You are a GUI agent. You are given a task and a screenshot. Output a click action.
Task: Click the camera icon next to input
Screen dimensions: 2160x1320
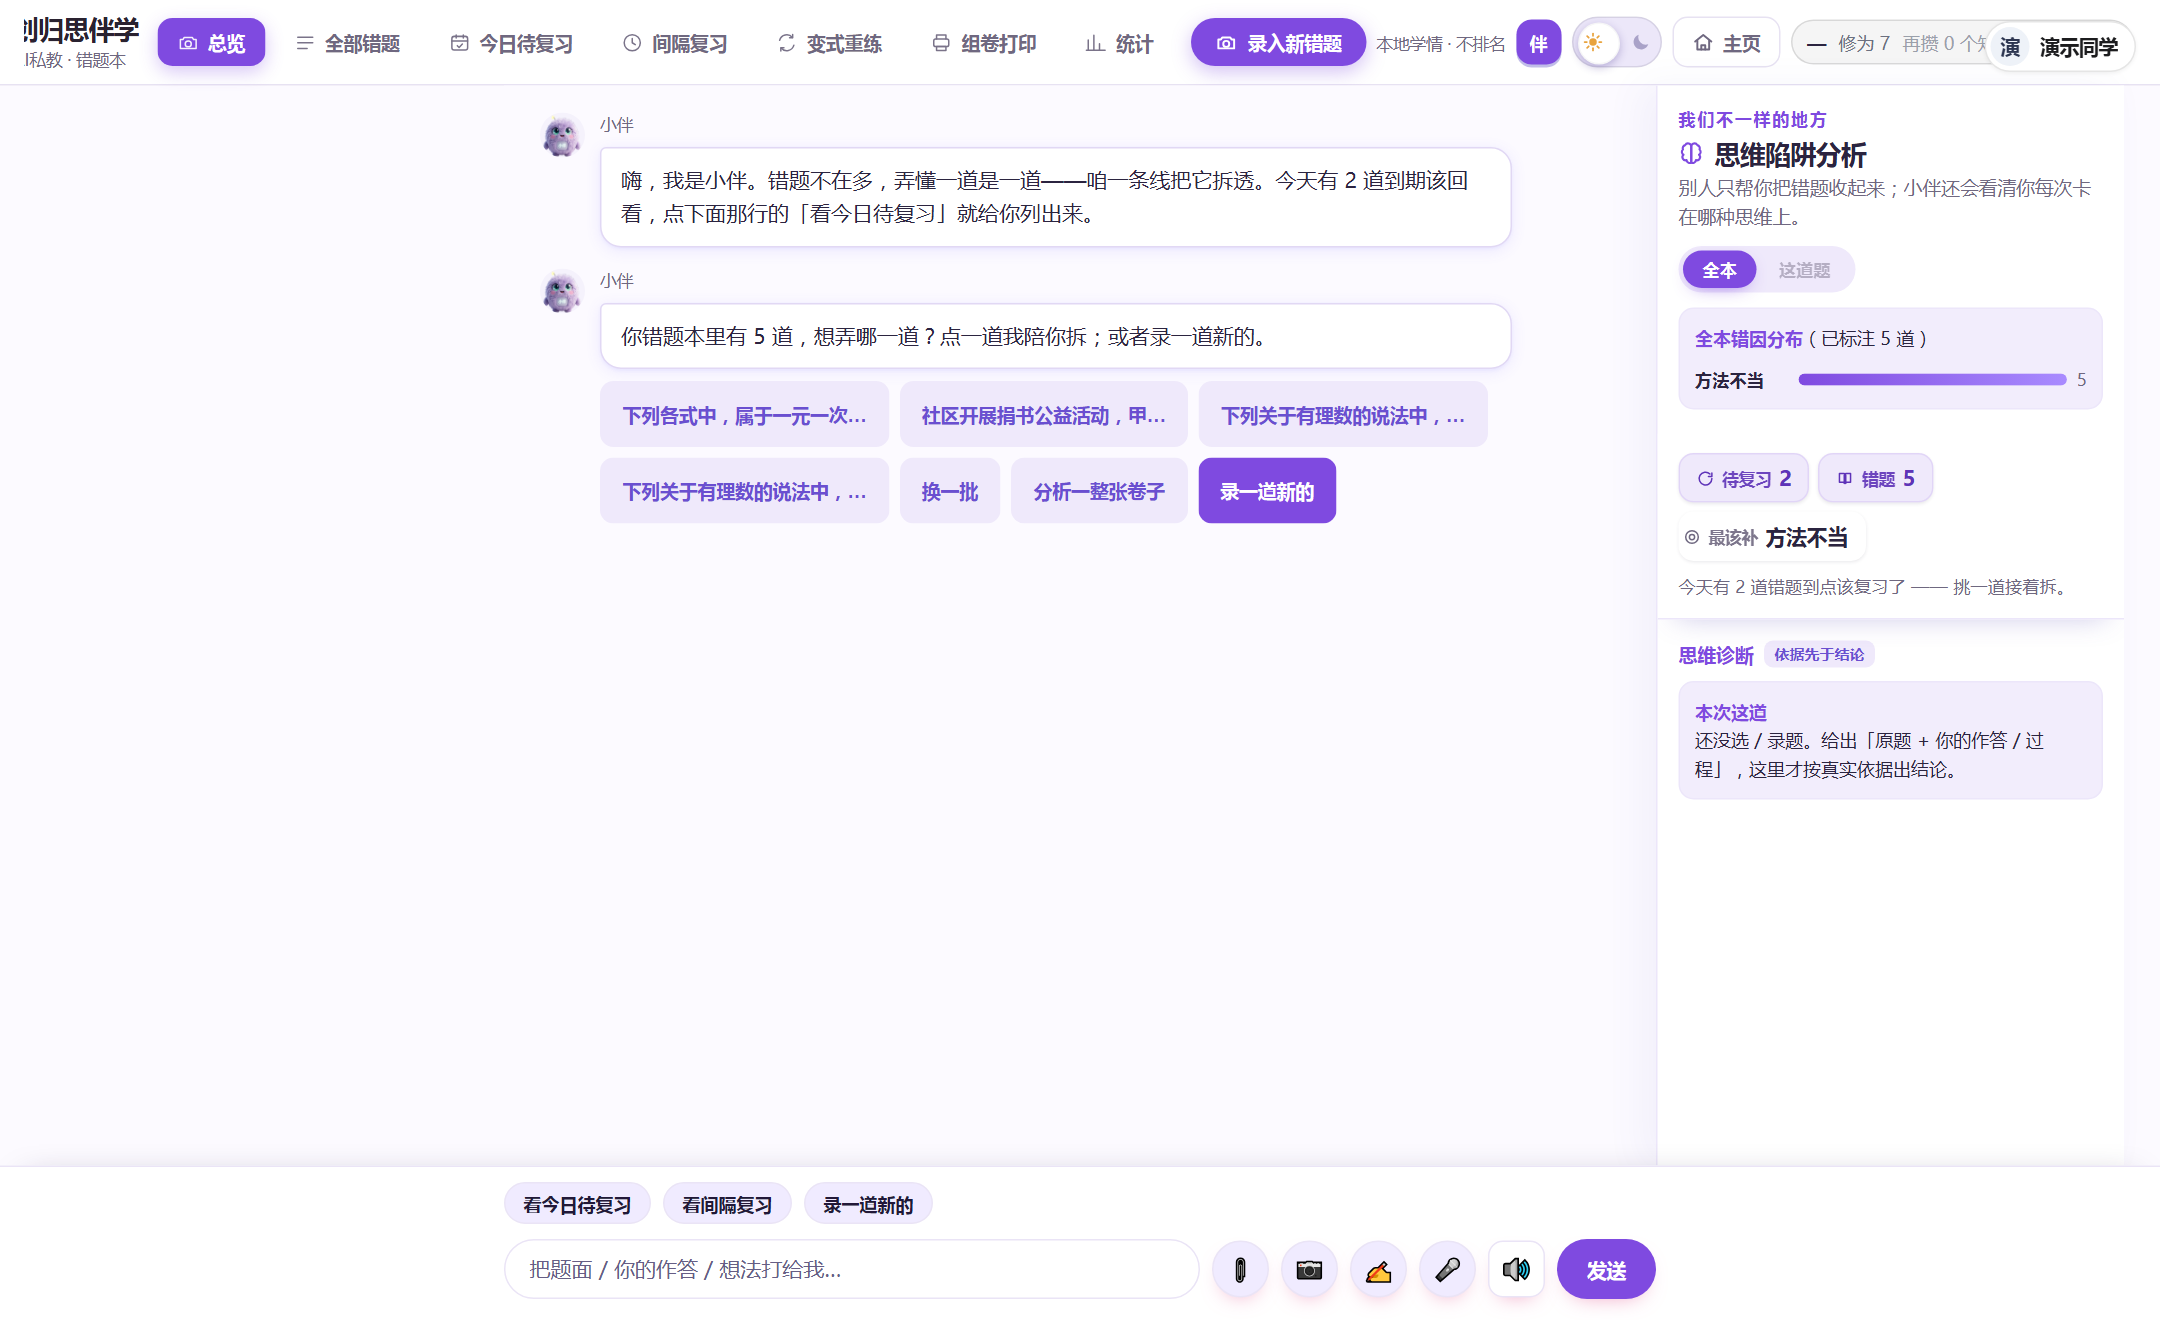1309,1270
